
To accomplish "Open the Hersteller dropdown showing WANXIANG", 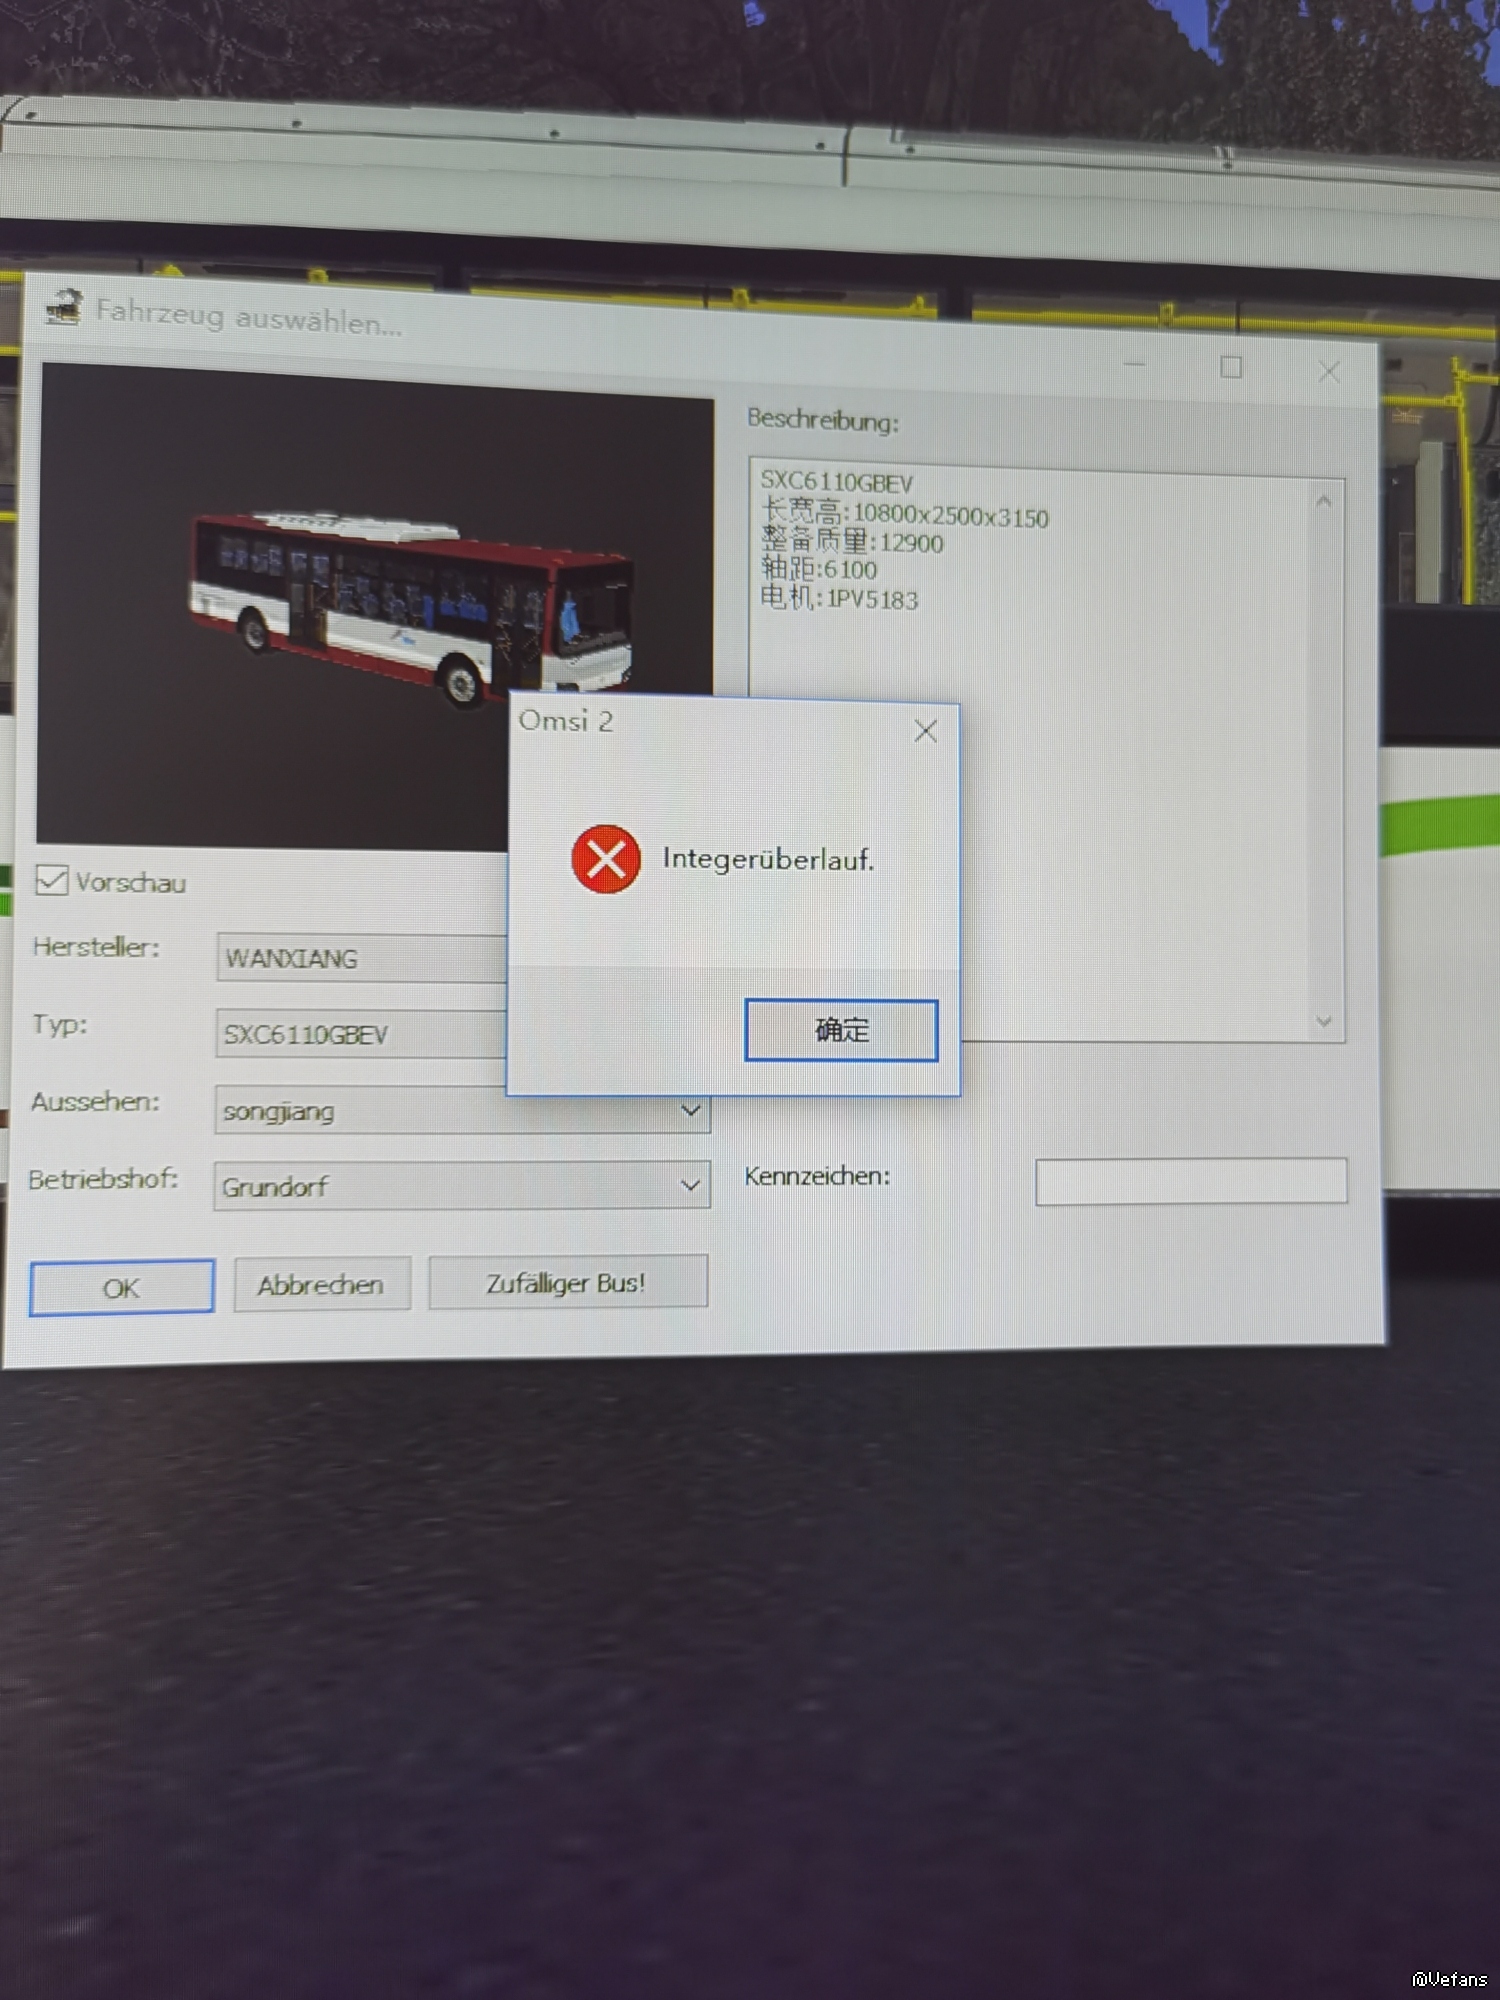I will pos(362,958).
